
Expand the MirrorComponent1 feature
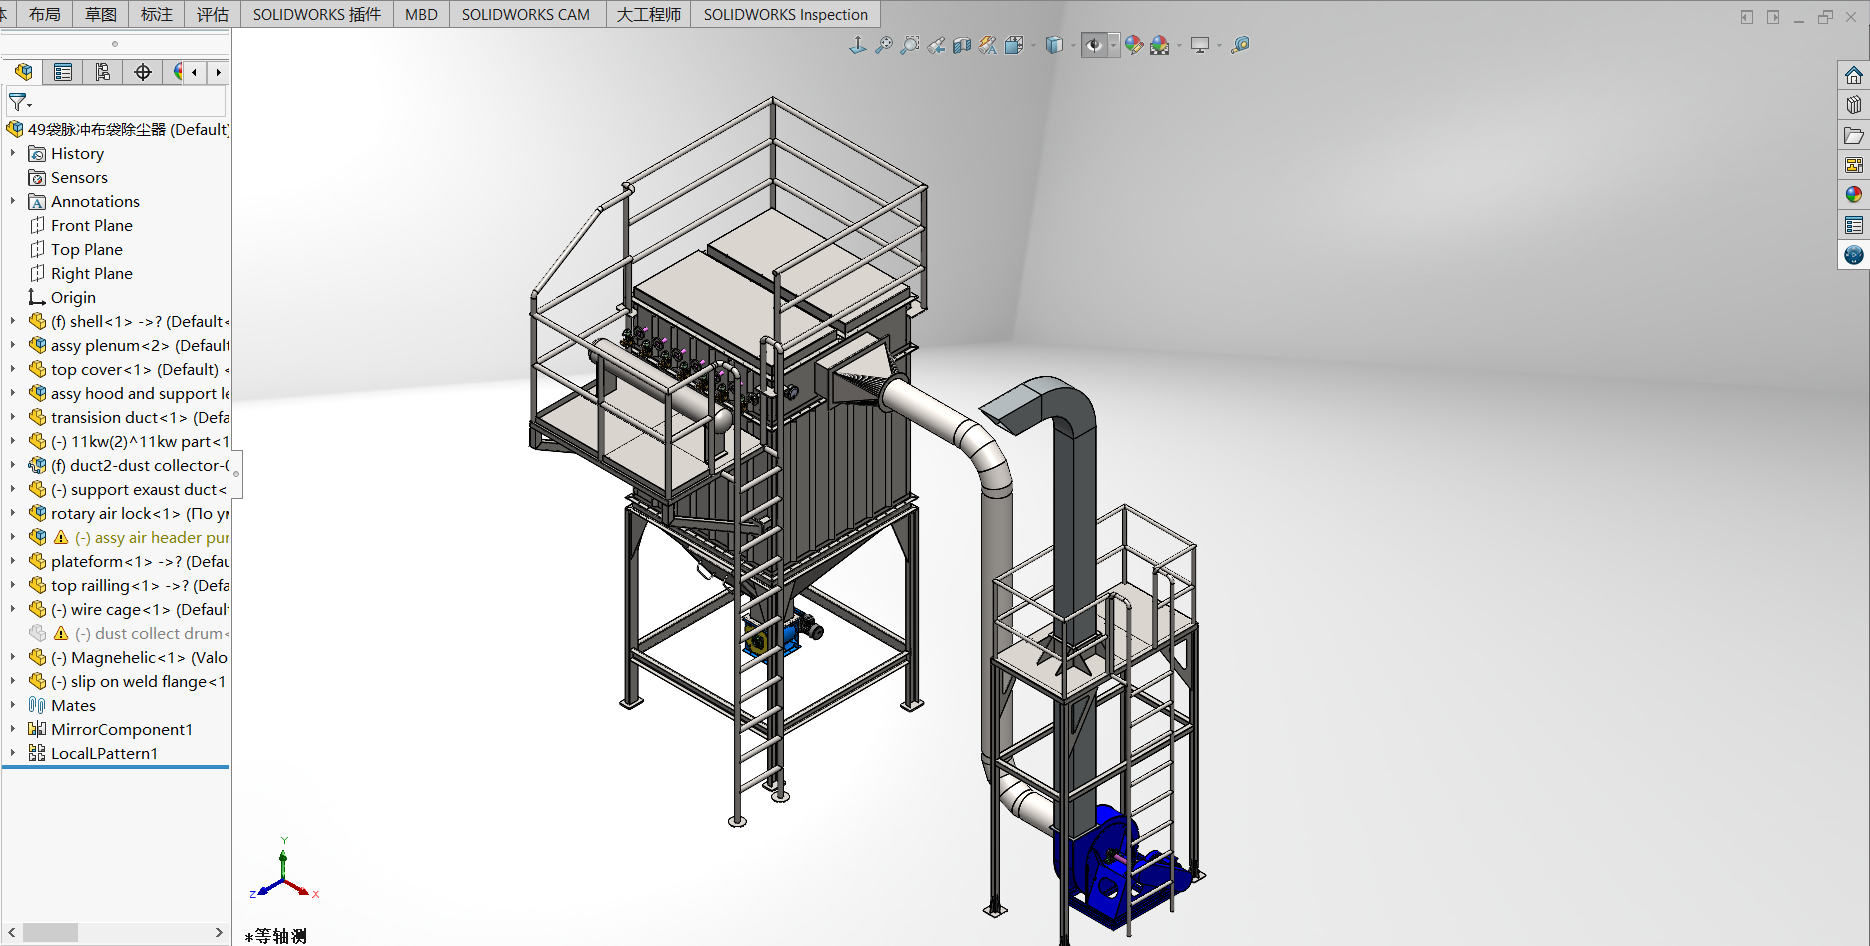[x=13, y=729]
